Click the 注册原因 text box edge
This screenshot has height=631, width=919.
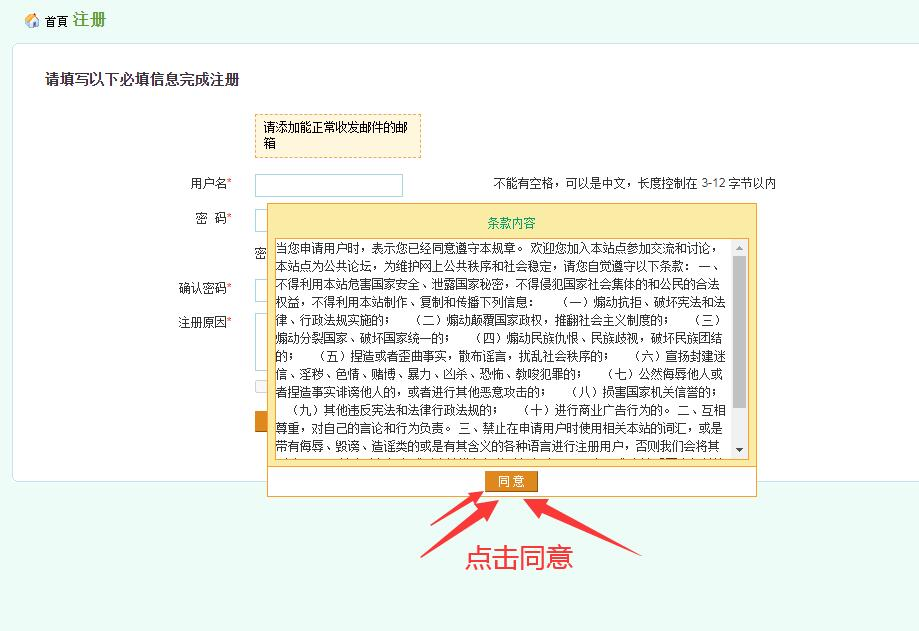click(x=260, y=340)
